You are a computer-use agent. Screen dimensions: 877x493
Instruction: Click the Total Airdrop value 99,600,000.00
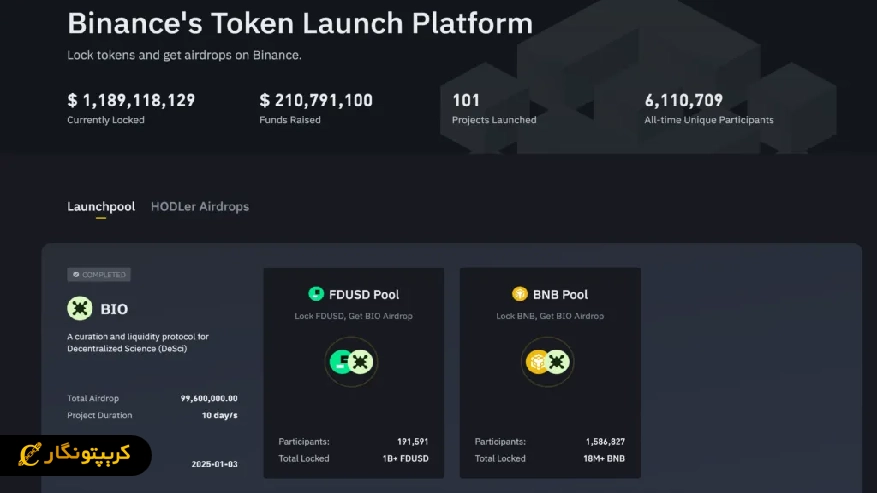coord(209,398)
